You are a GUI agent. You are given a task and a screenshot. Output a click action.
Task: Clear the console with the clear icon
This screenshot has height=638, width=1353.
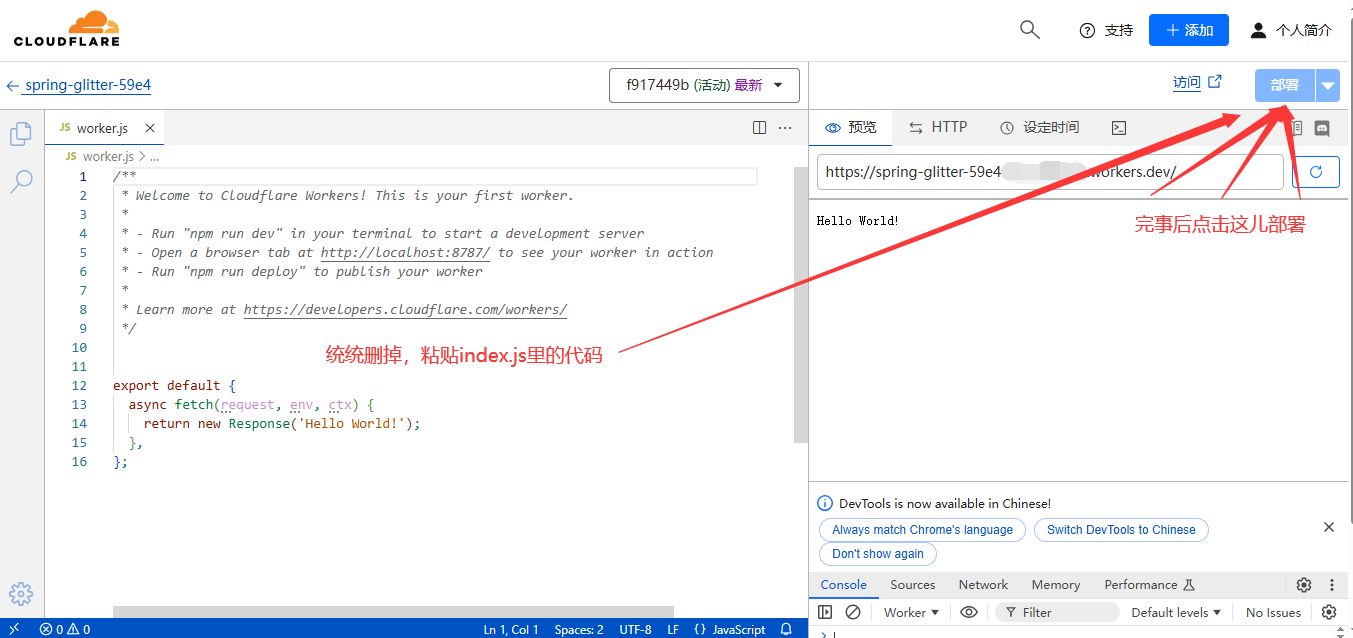853,612
